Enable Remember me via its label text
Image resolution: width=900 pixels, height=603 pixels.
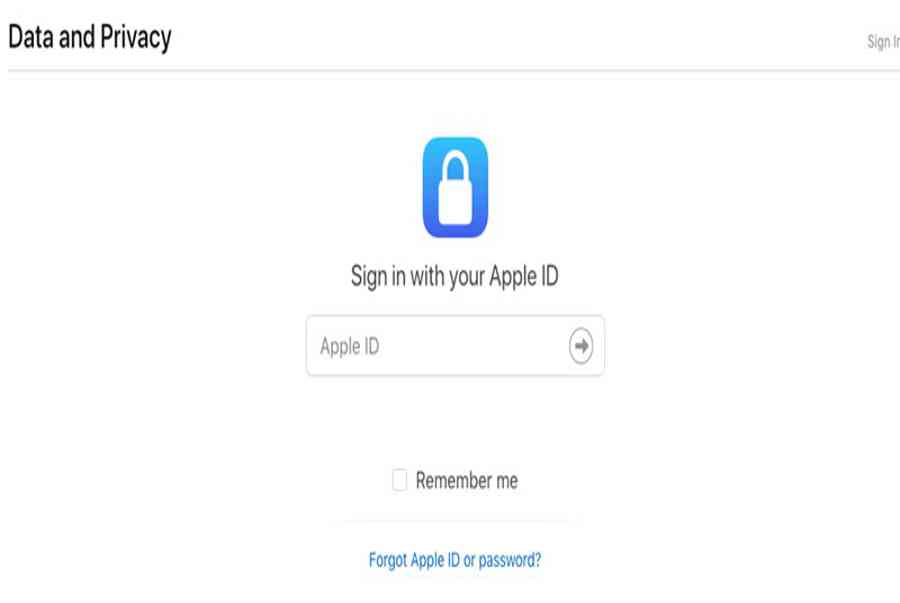coord(467,480)
